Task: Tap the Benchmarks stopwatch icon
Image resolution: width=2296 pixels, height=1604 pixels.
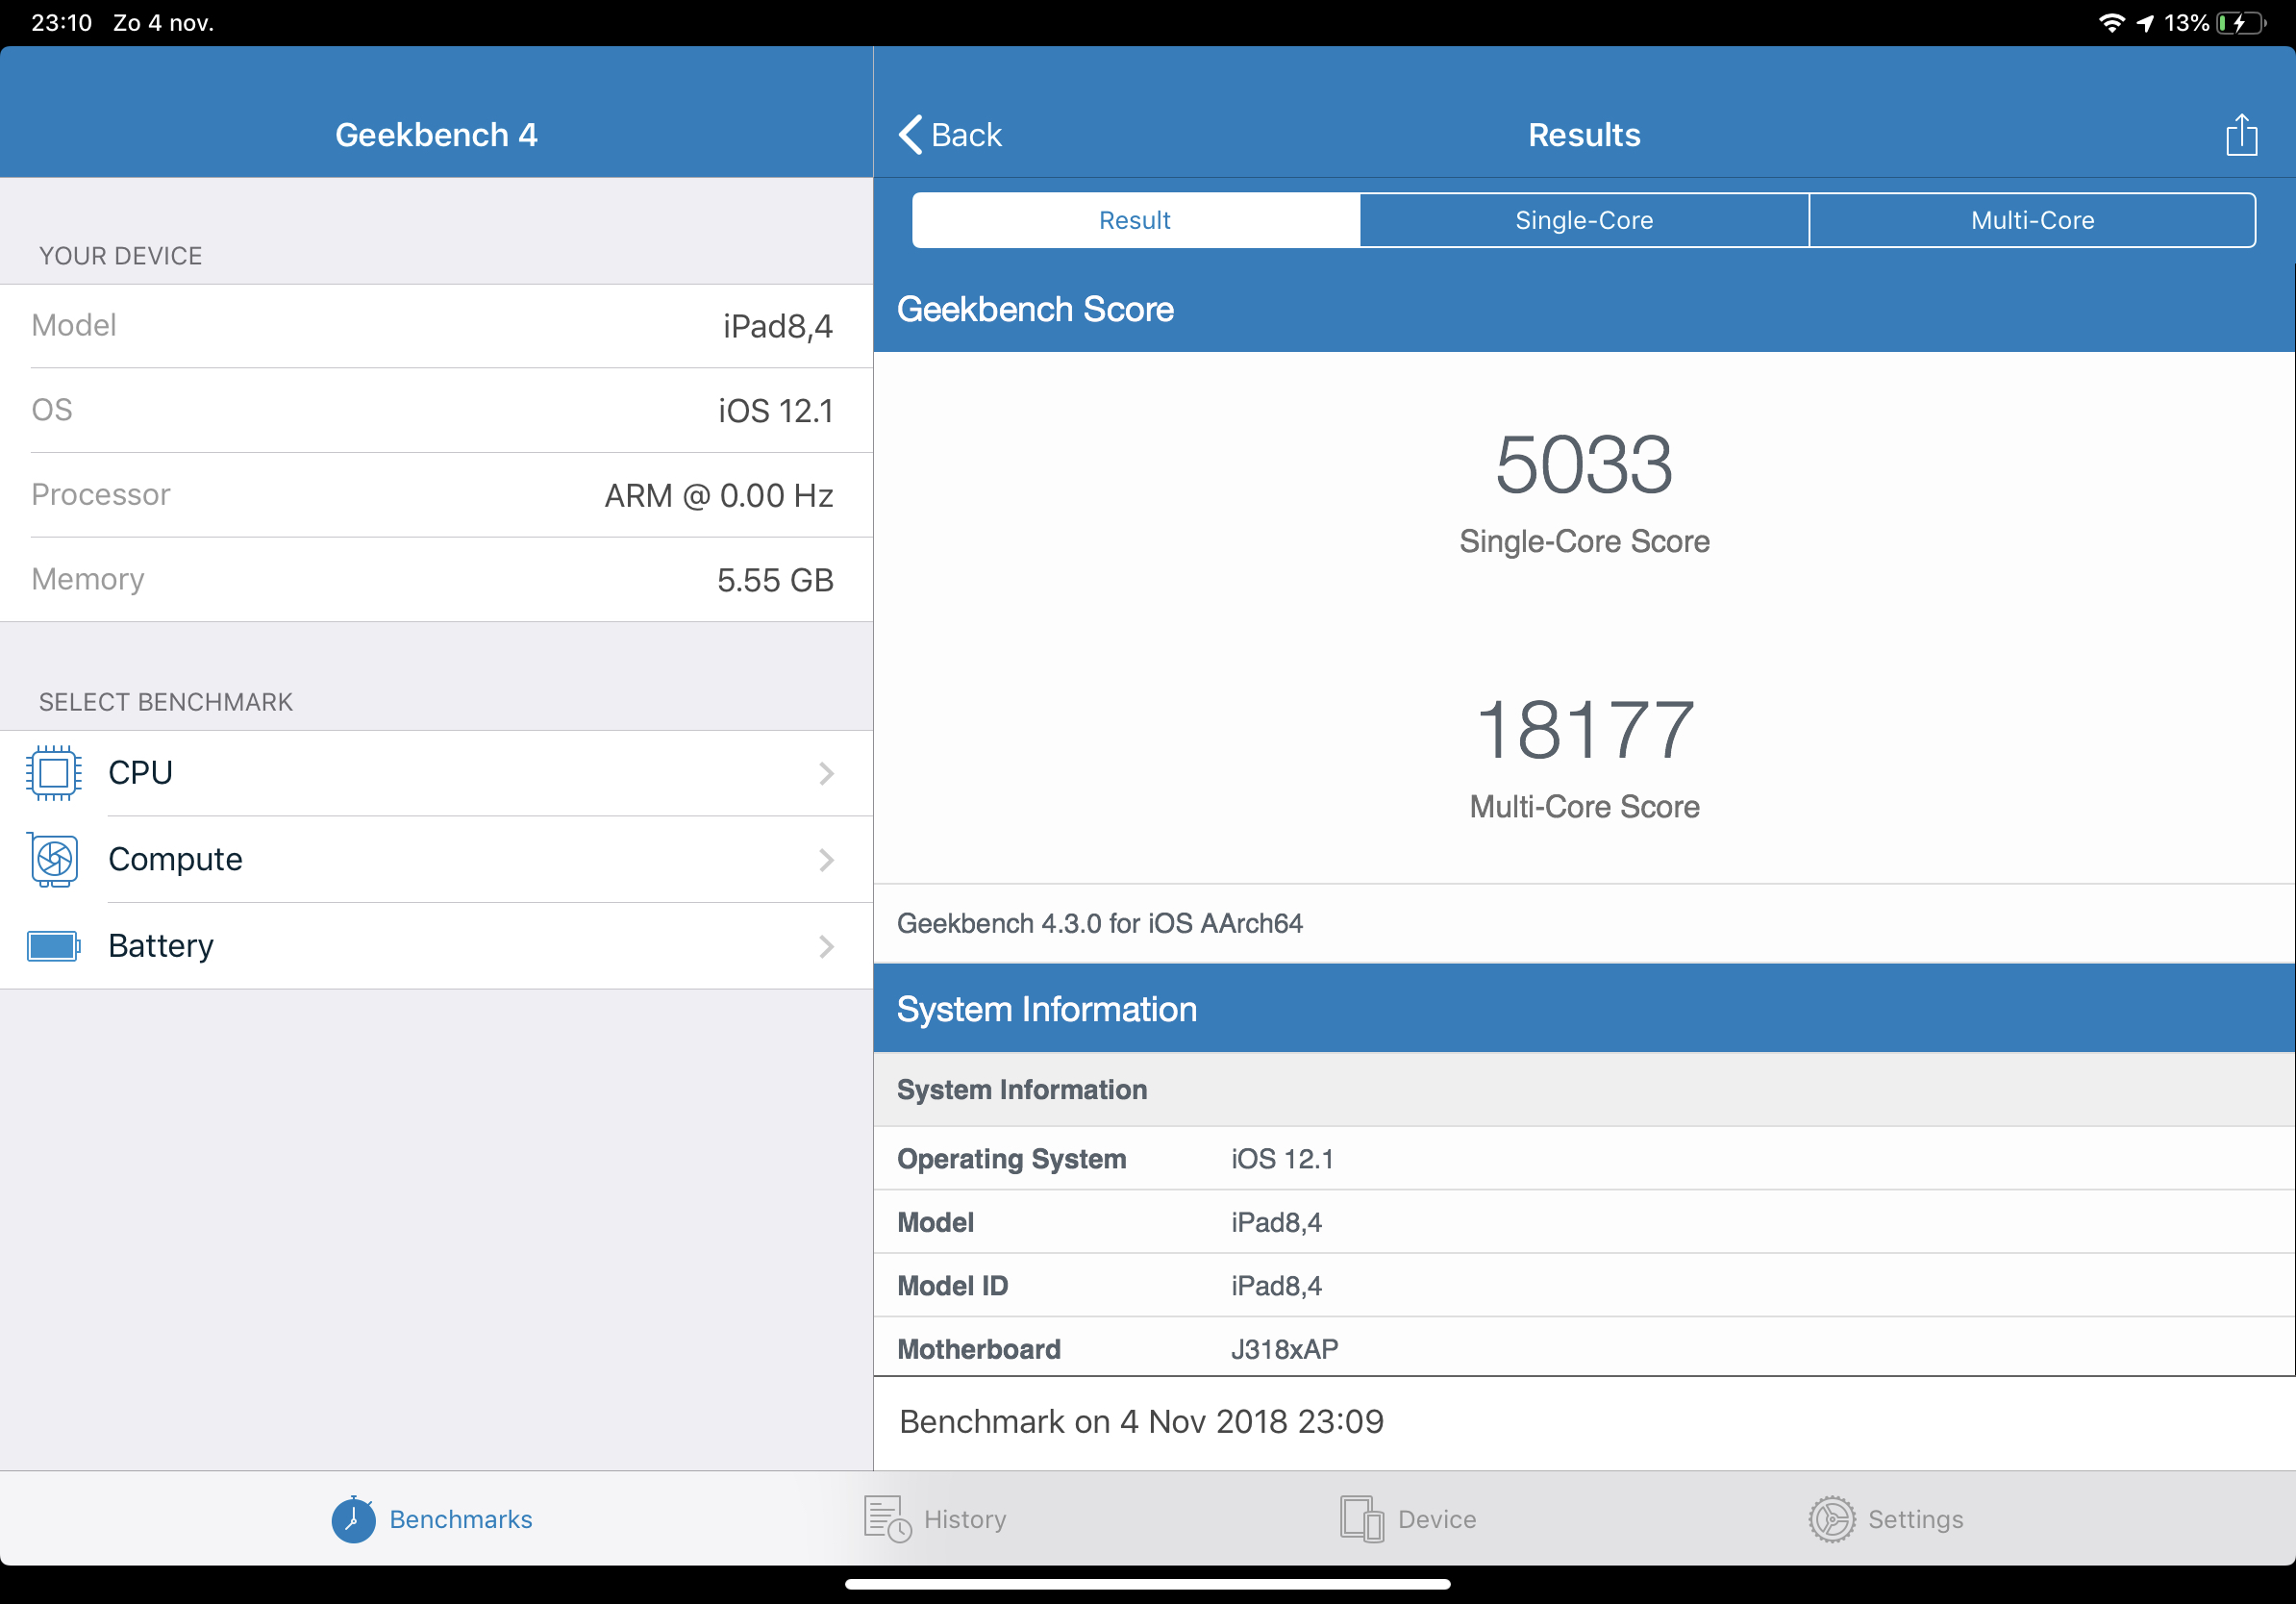Action: (353, 1519)
